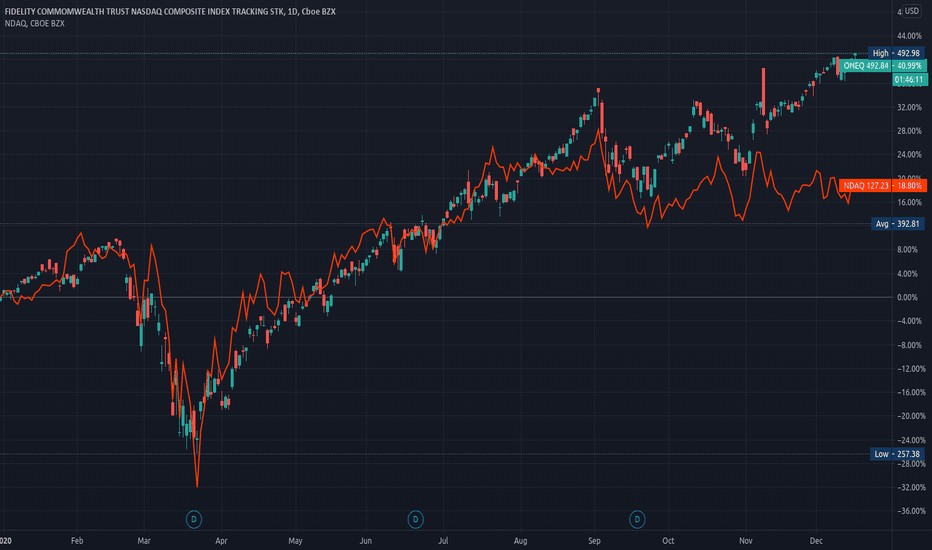Viewport: 932px width, 550px height.
Task: Click the Aug time axis label
Action: pos(520,540)
